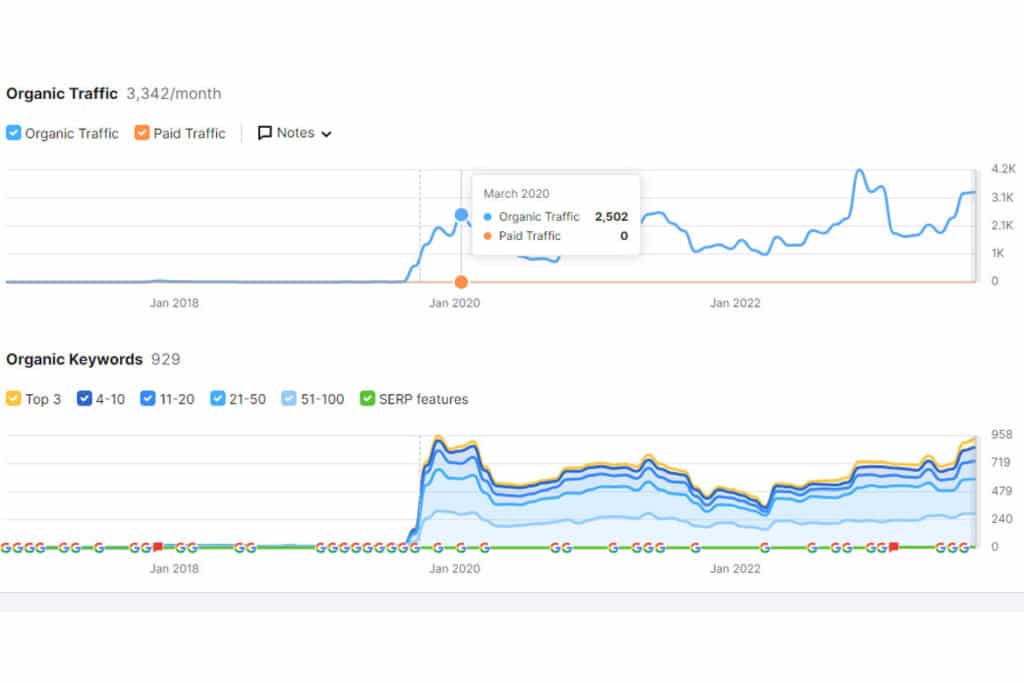
Task: Click the "719" axis label
Action: click(x=1000, y=462)
